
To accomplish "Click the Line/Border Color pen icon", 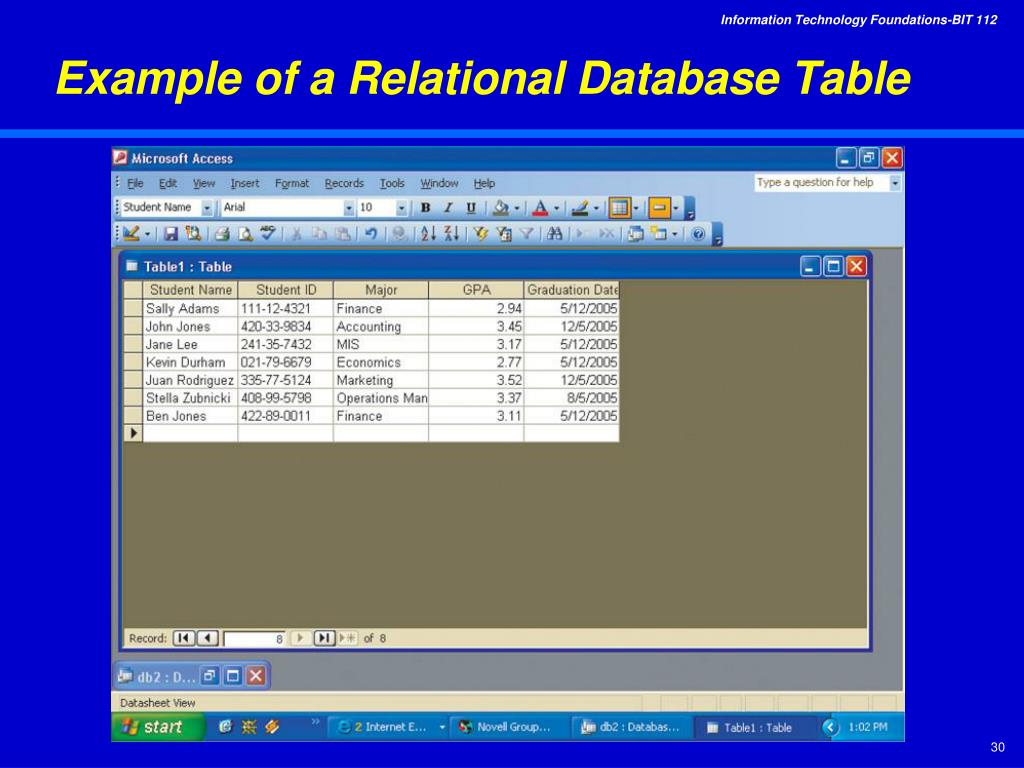I will point(580,208).
